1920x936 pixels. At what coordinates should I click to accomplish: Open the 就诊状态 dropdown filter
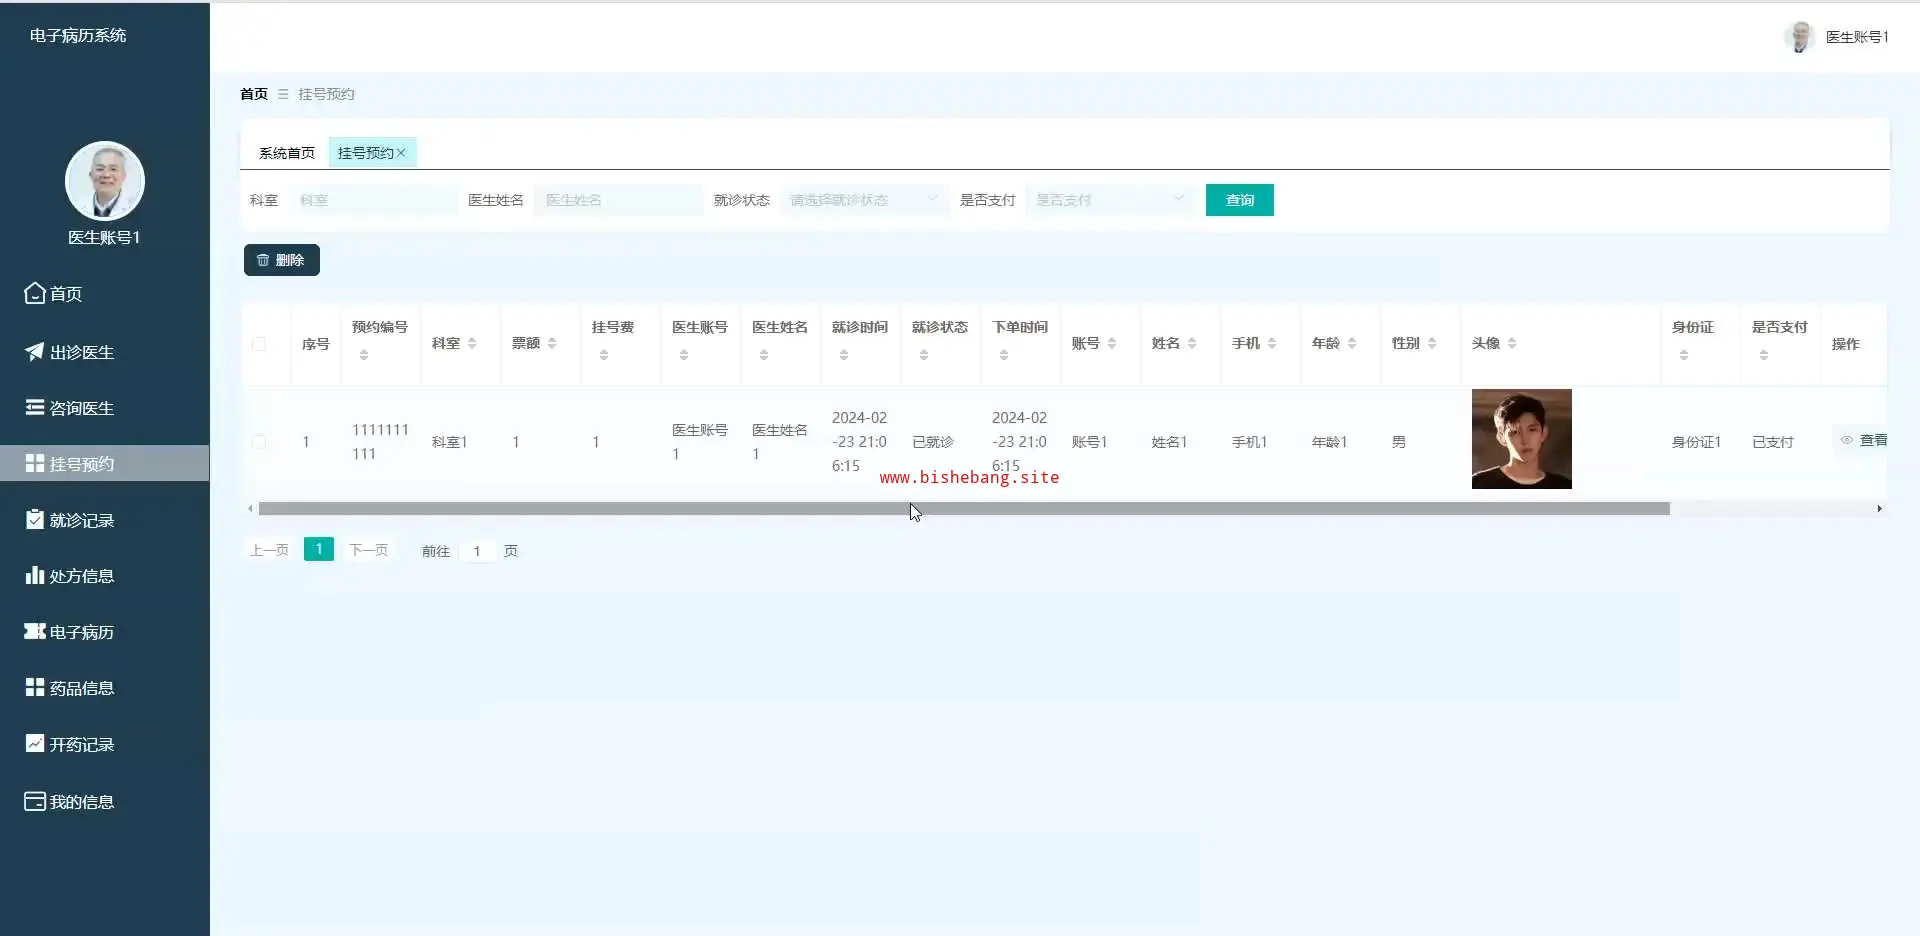point(864,200)
